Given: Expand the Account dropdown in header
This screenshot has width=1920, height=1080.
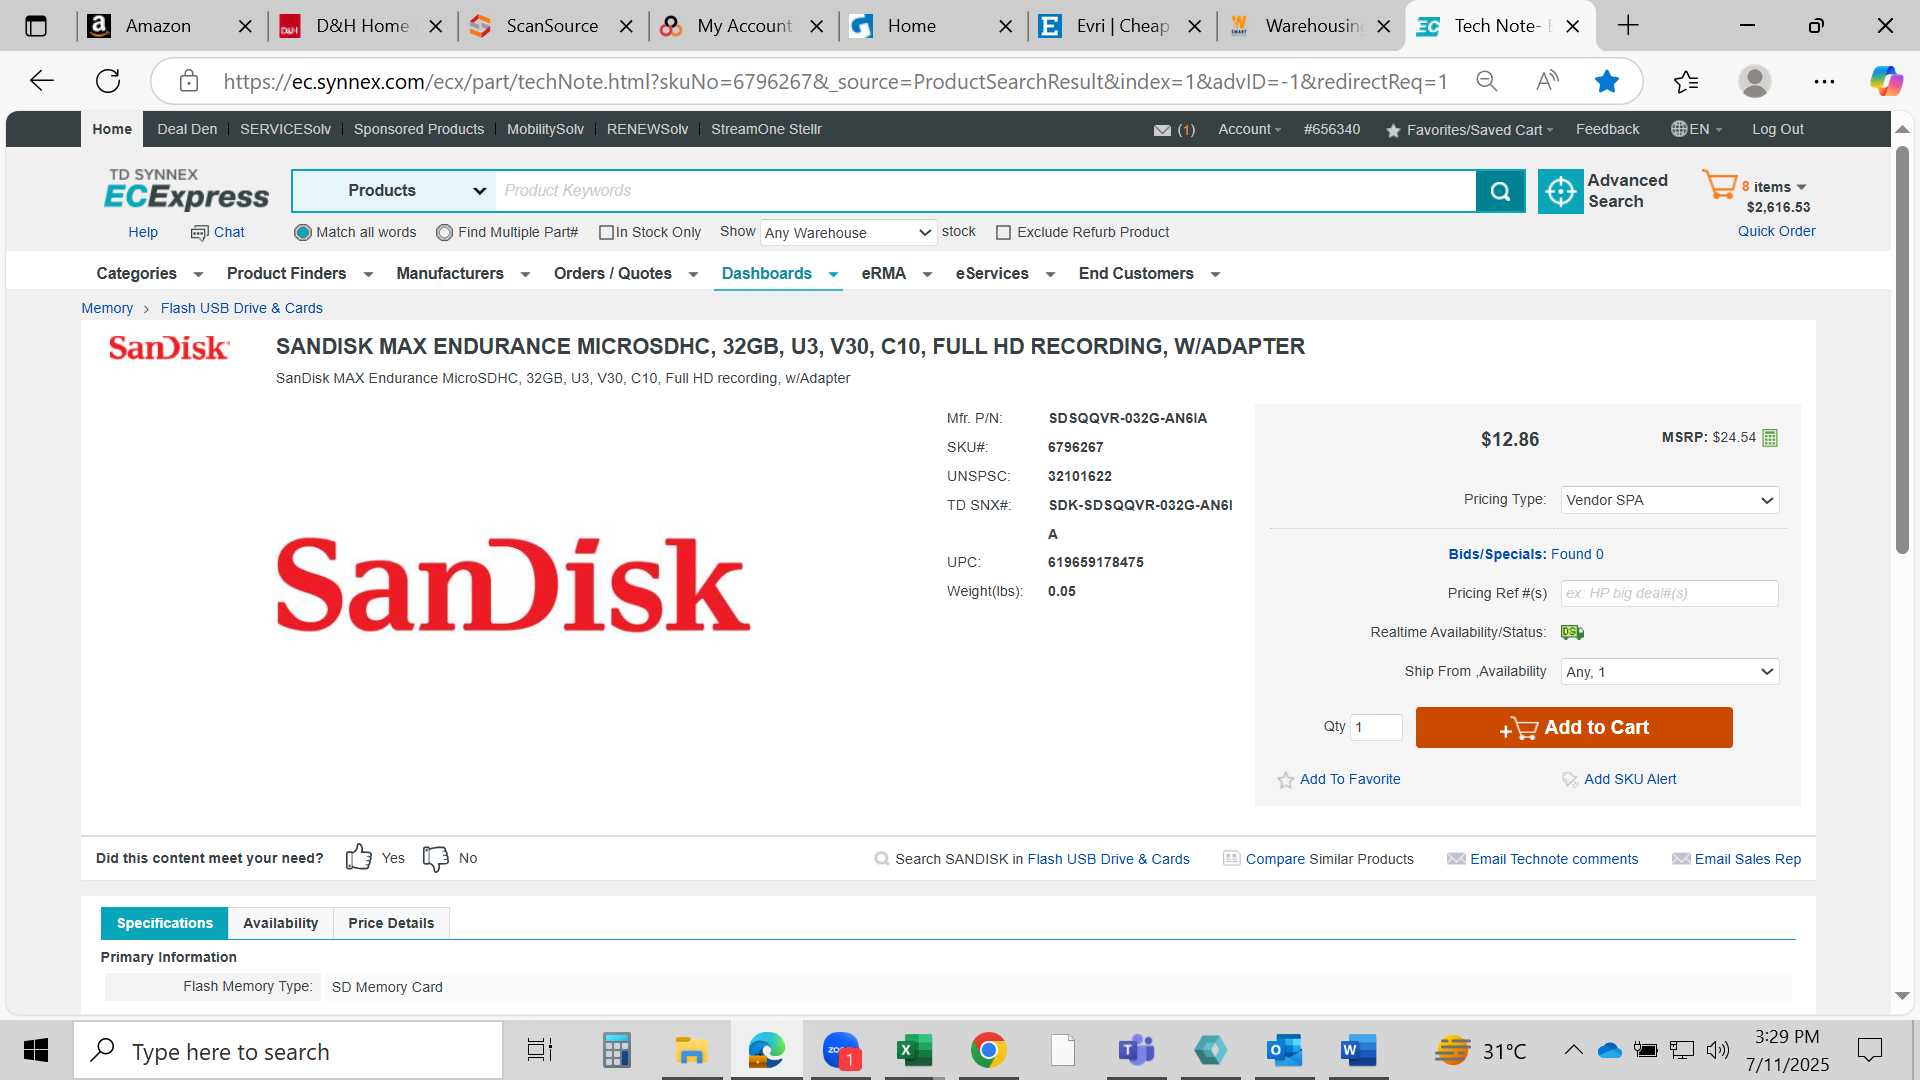Looking at the screenshot, I should pos(1249,129).
